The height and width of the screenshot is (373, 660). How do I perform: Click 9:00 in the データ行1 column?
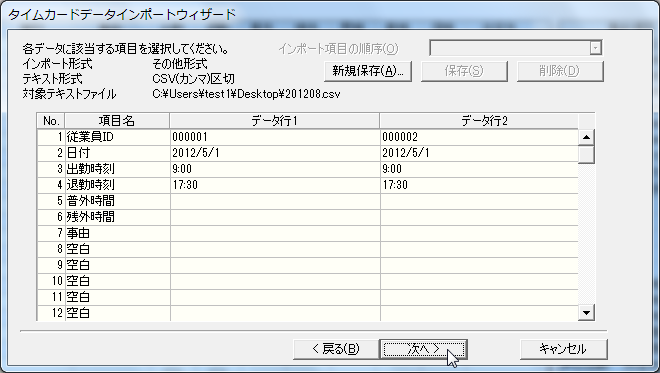click(182, 169)
